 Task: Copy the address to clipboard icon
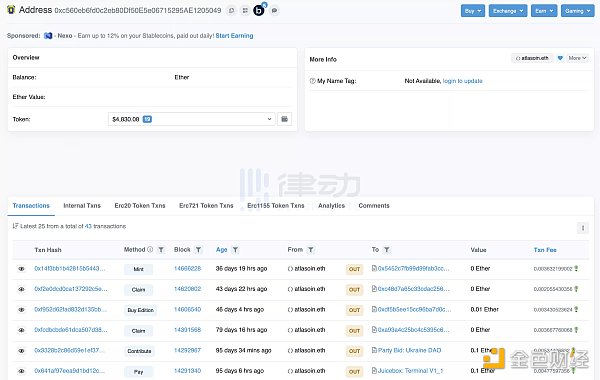click(x=232, y=10)
